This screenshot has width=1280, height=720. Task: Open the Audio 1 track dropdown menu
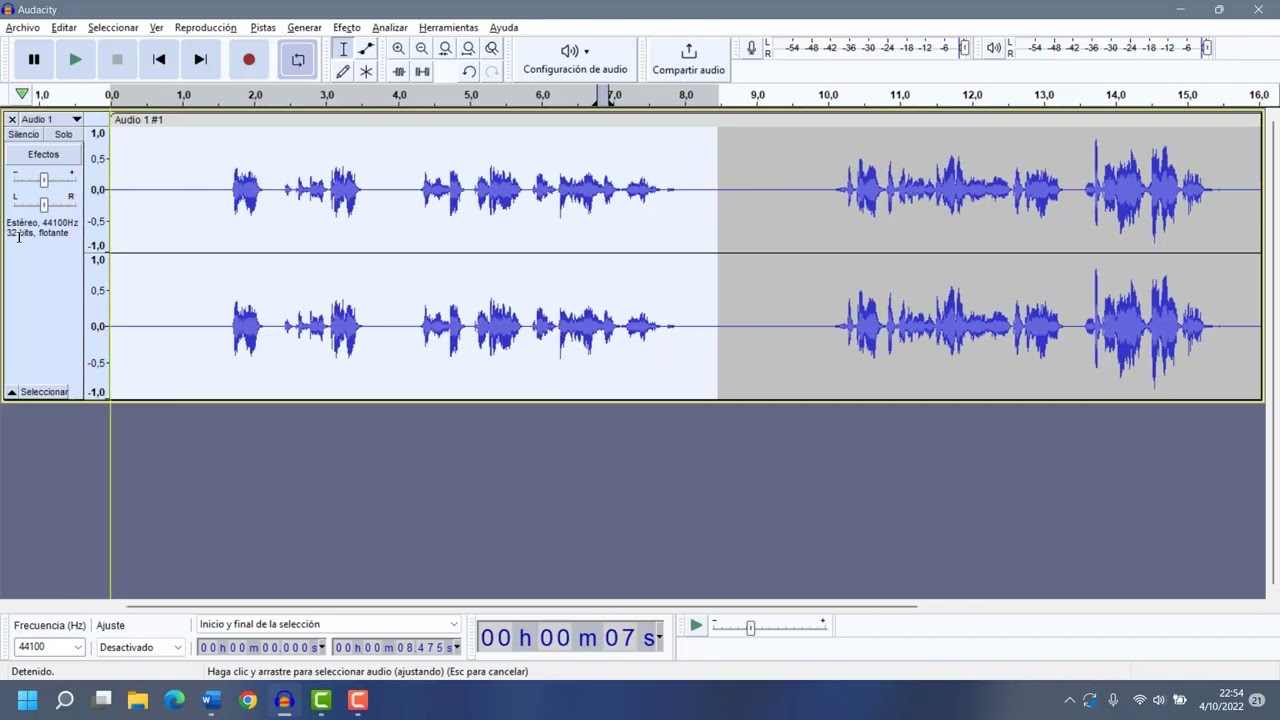tap(50, 120)
